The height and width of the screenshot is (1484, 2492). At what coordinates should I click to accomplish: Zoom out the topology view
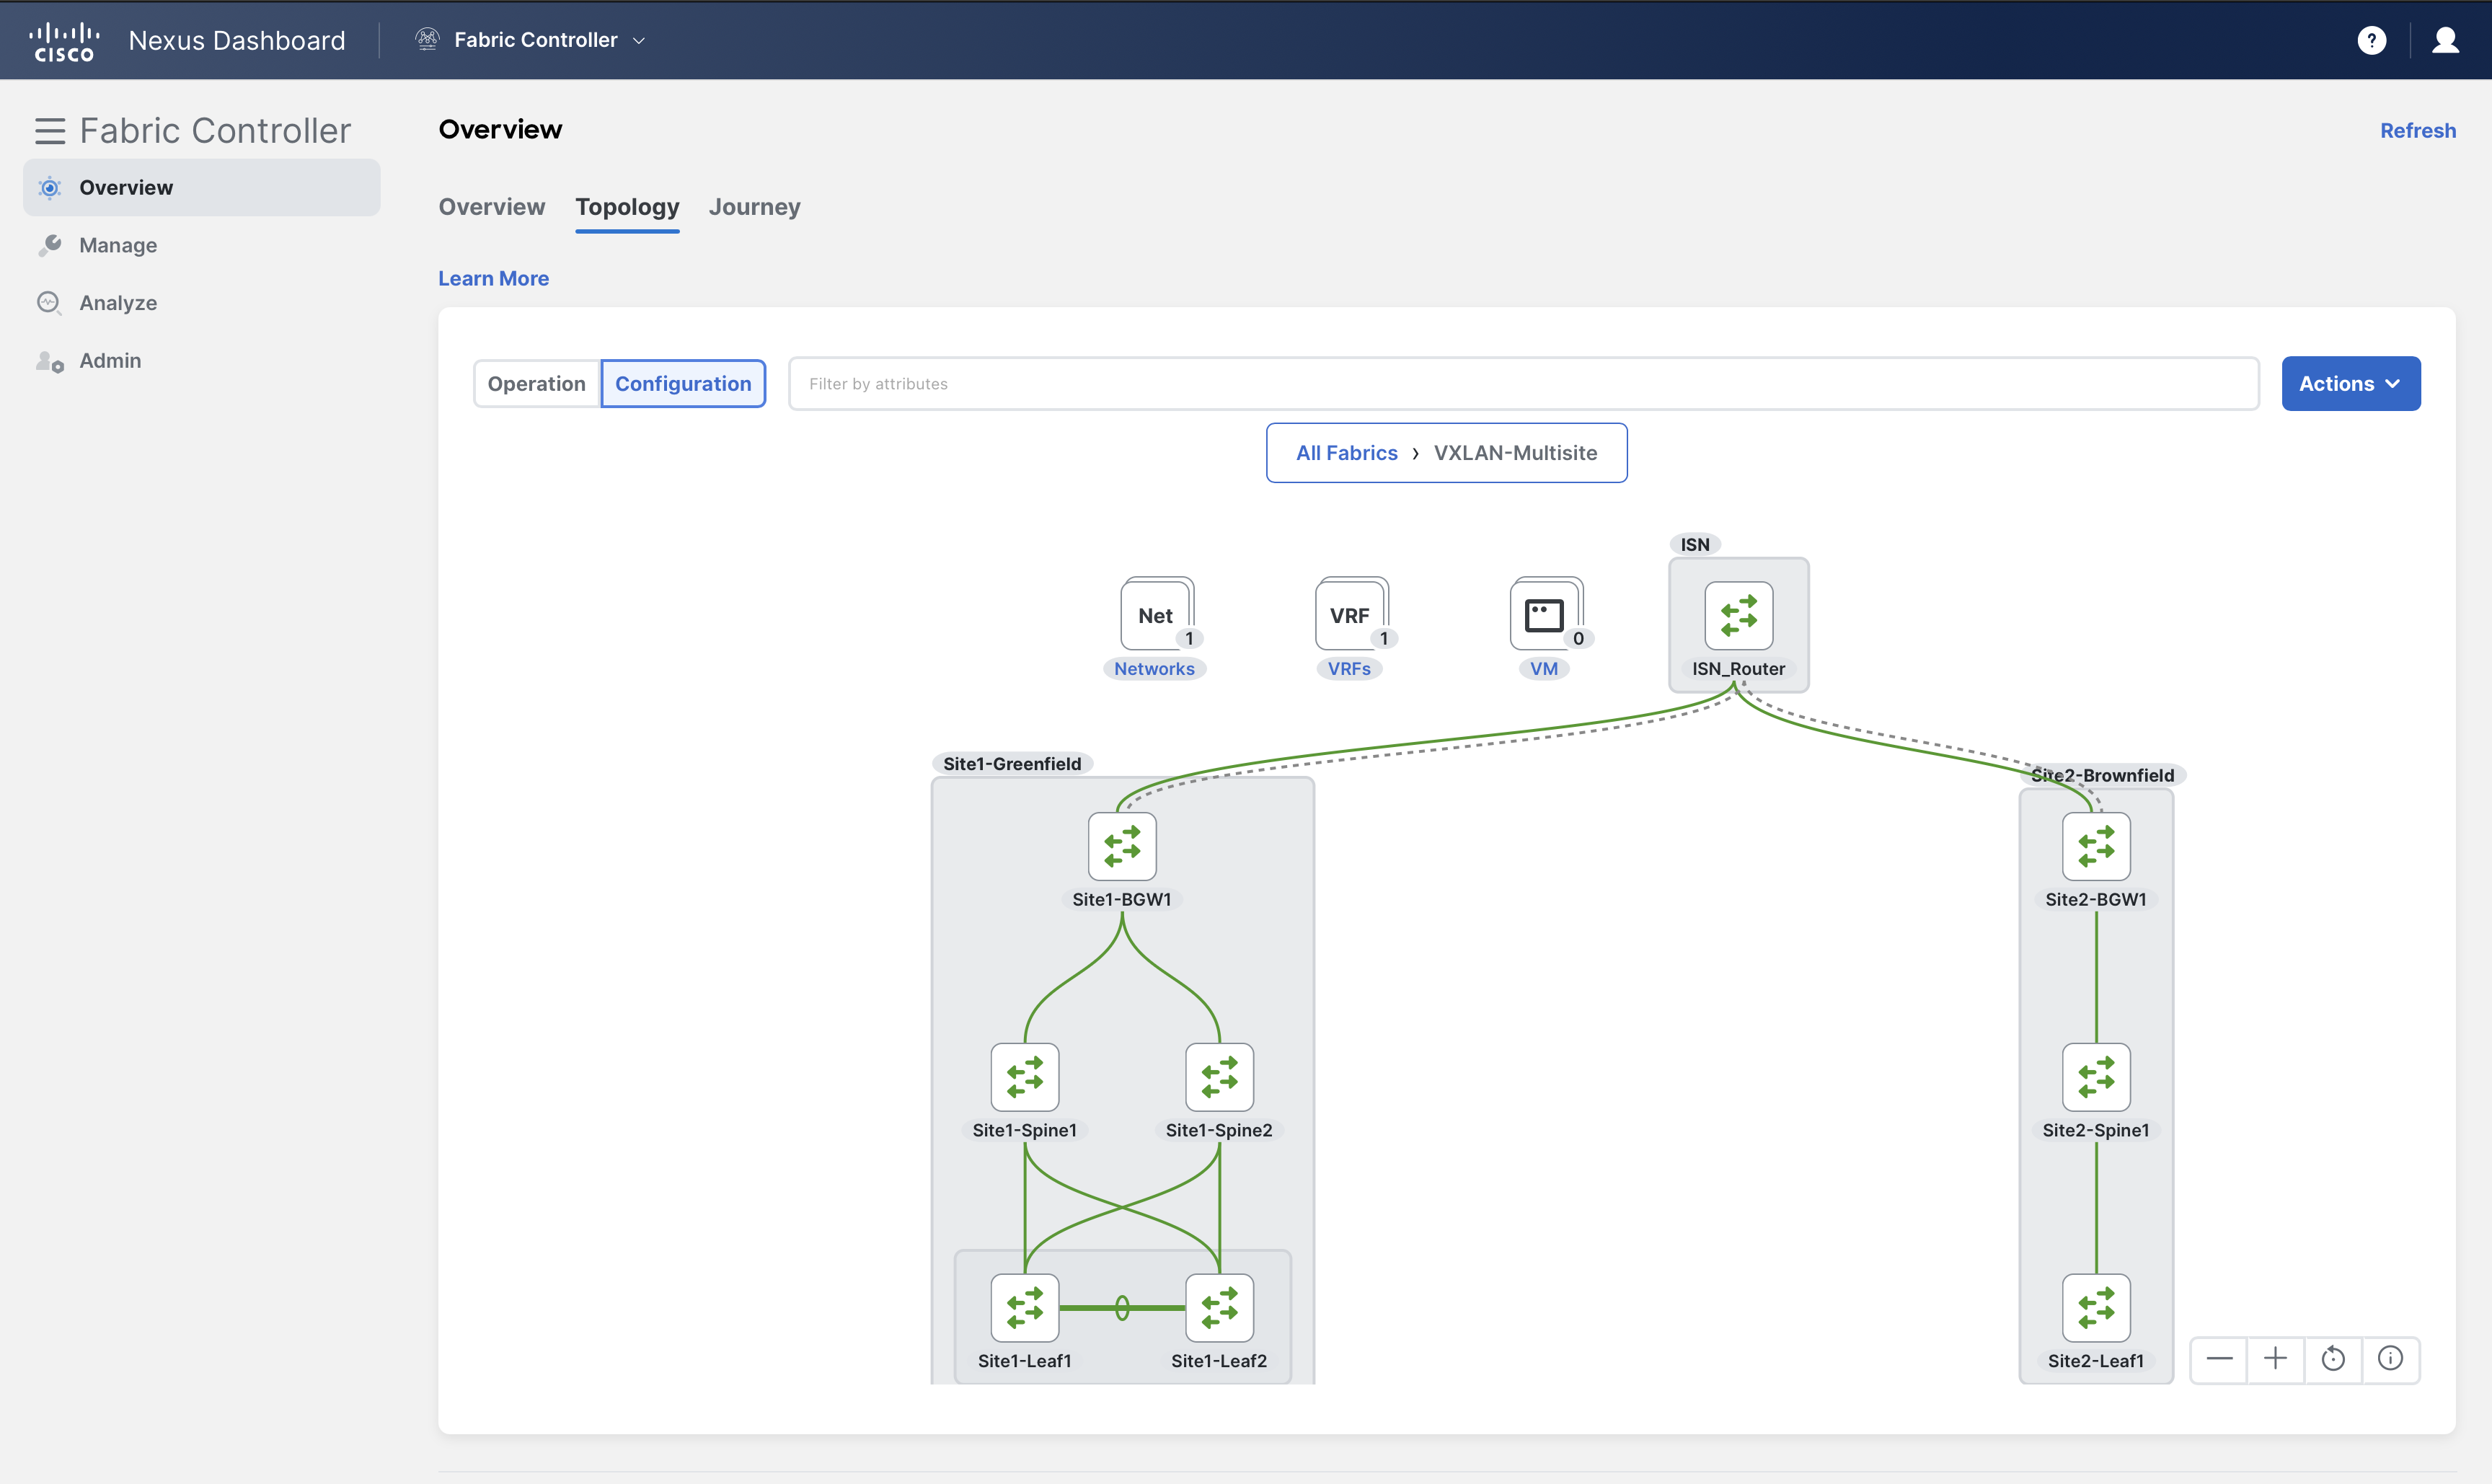pos(2219,1358)
